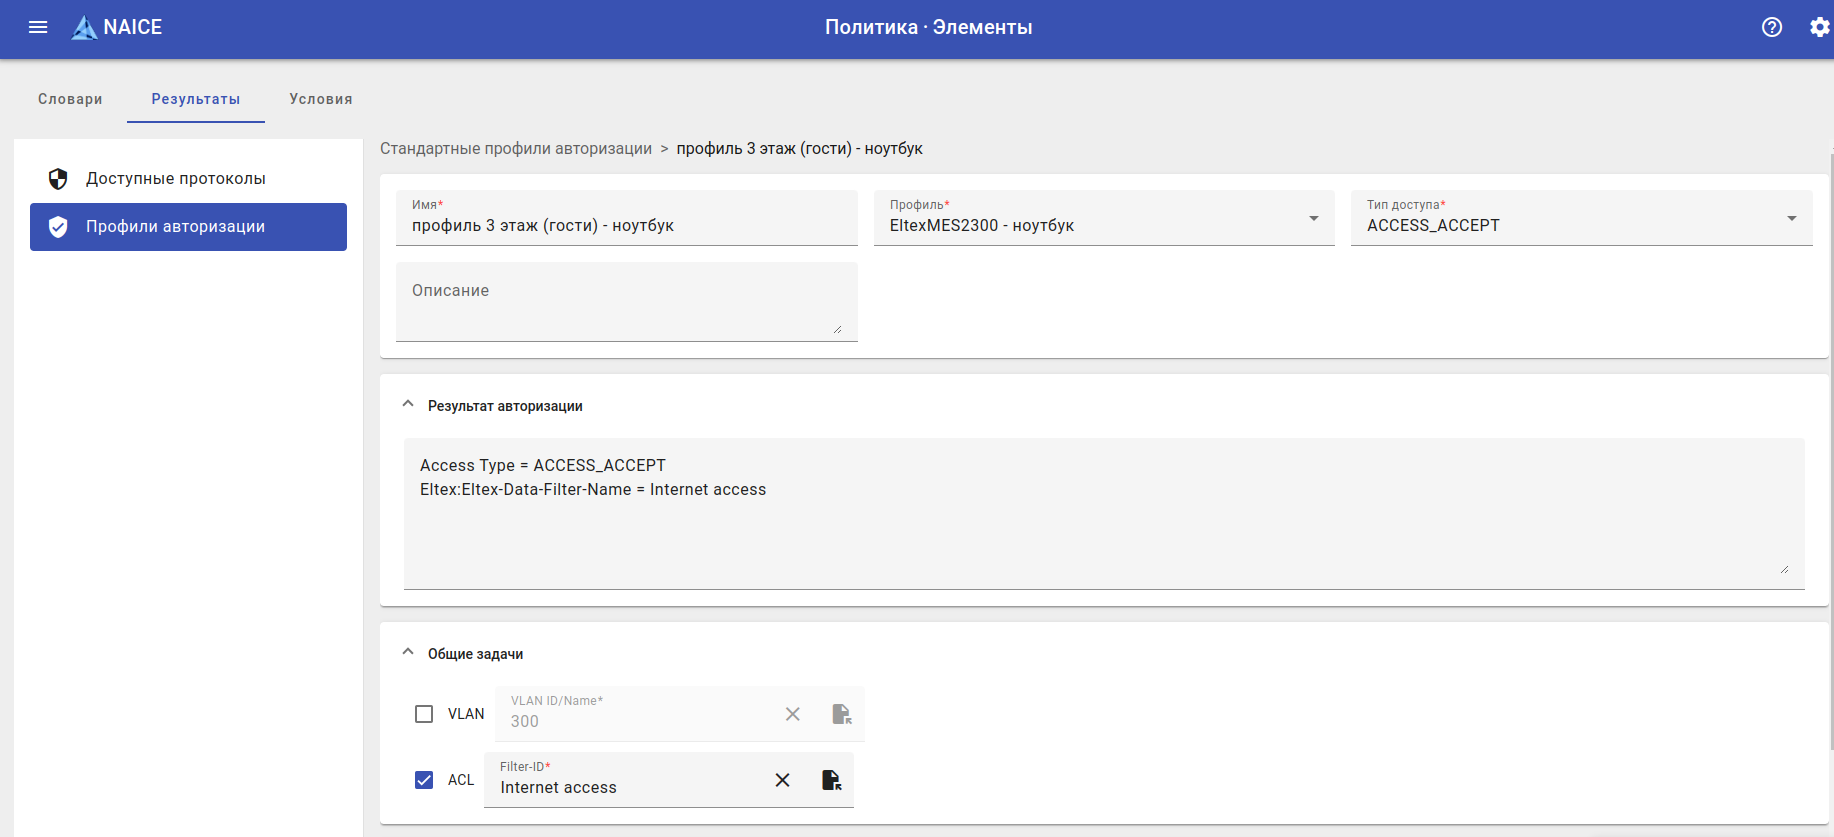Click the document icon next to Filter-ID

pyautogui.click(x=831, y=780)
